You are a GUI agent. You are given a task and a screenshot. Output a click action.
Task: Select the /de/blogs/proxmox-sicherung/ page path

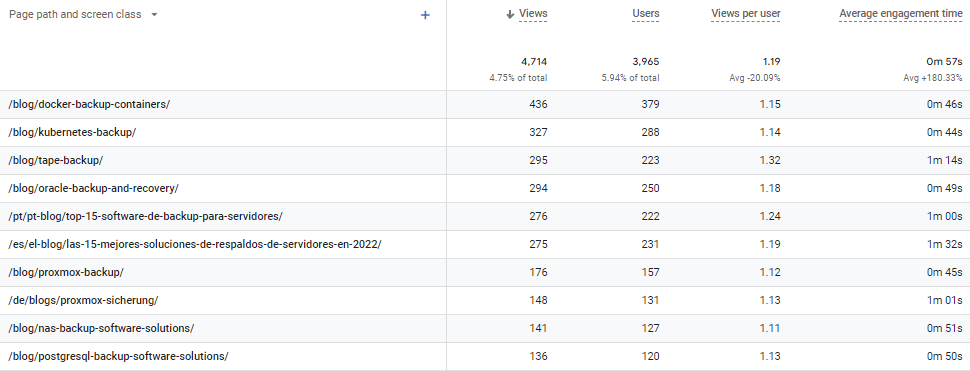pyautogui.click(x=84, y=300)
